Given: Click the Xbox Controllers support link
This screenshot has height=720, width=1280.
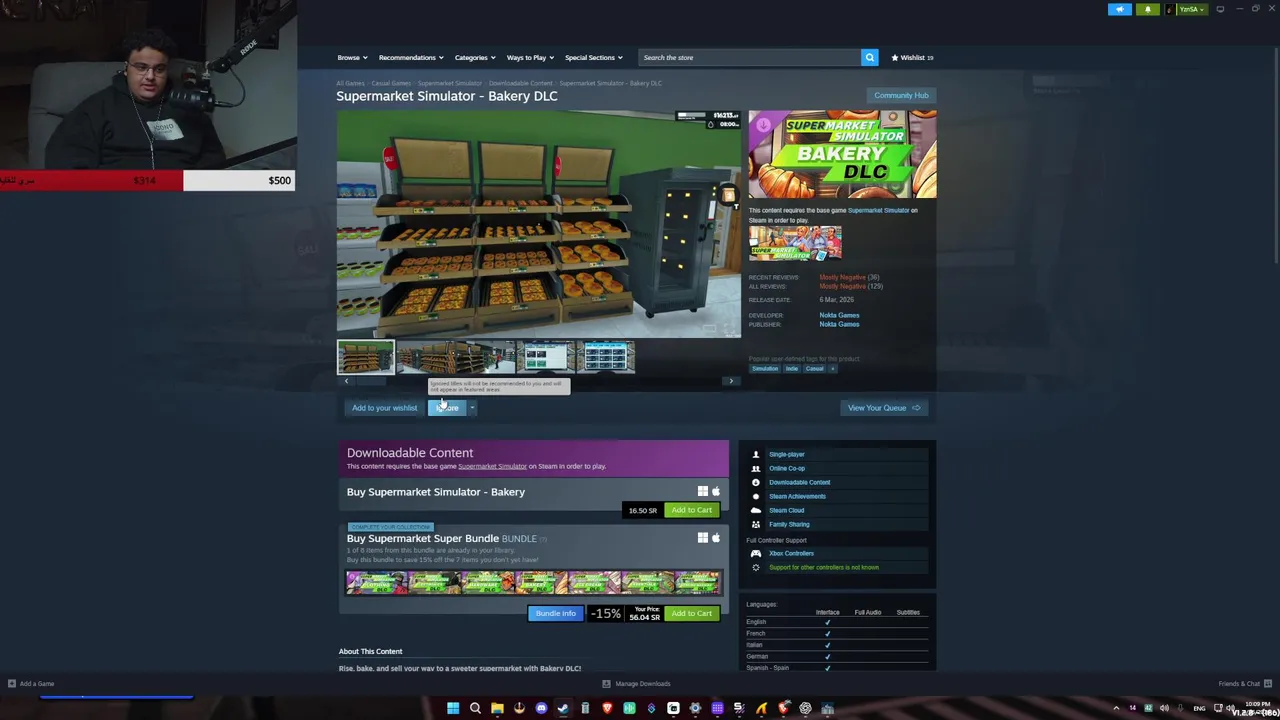Looking at the screenshot, I should pos(791,553).
